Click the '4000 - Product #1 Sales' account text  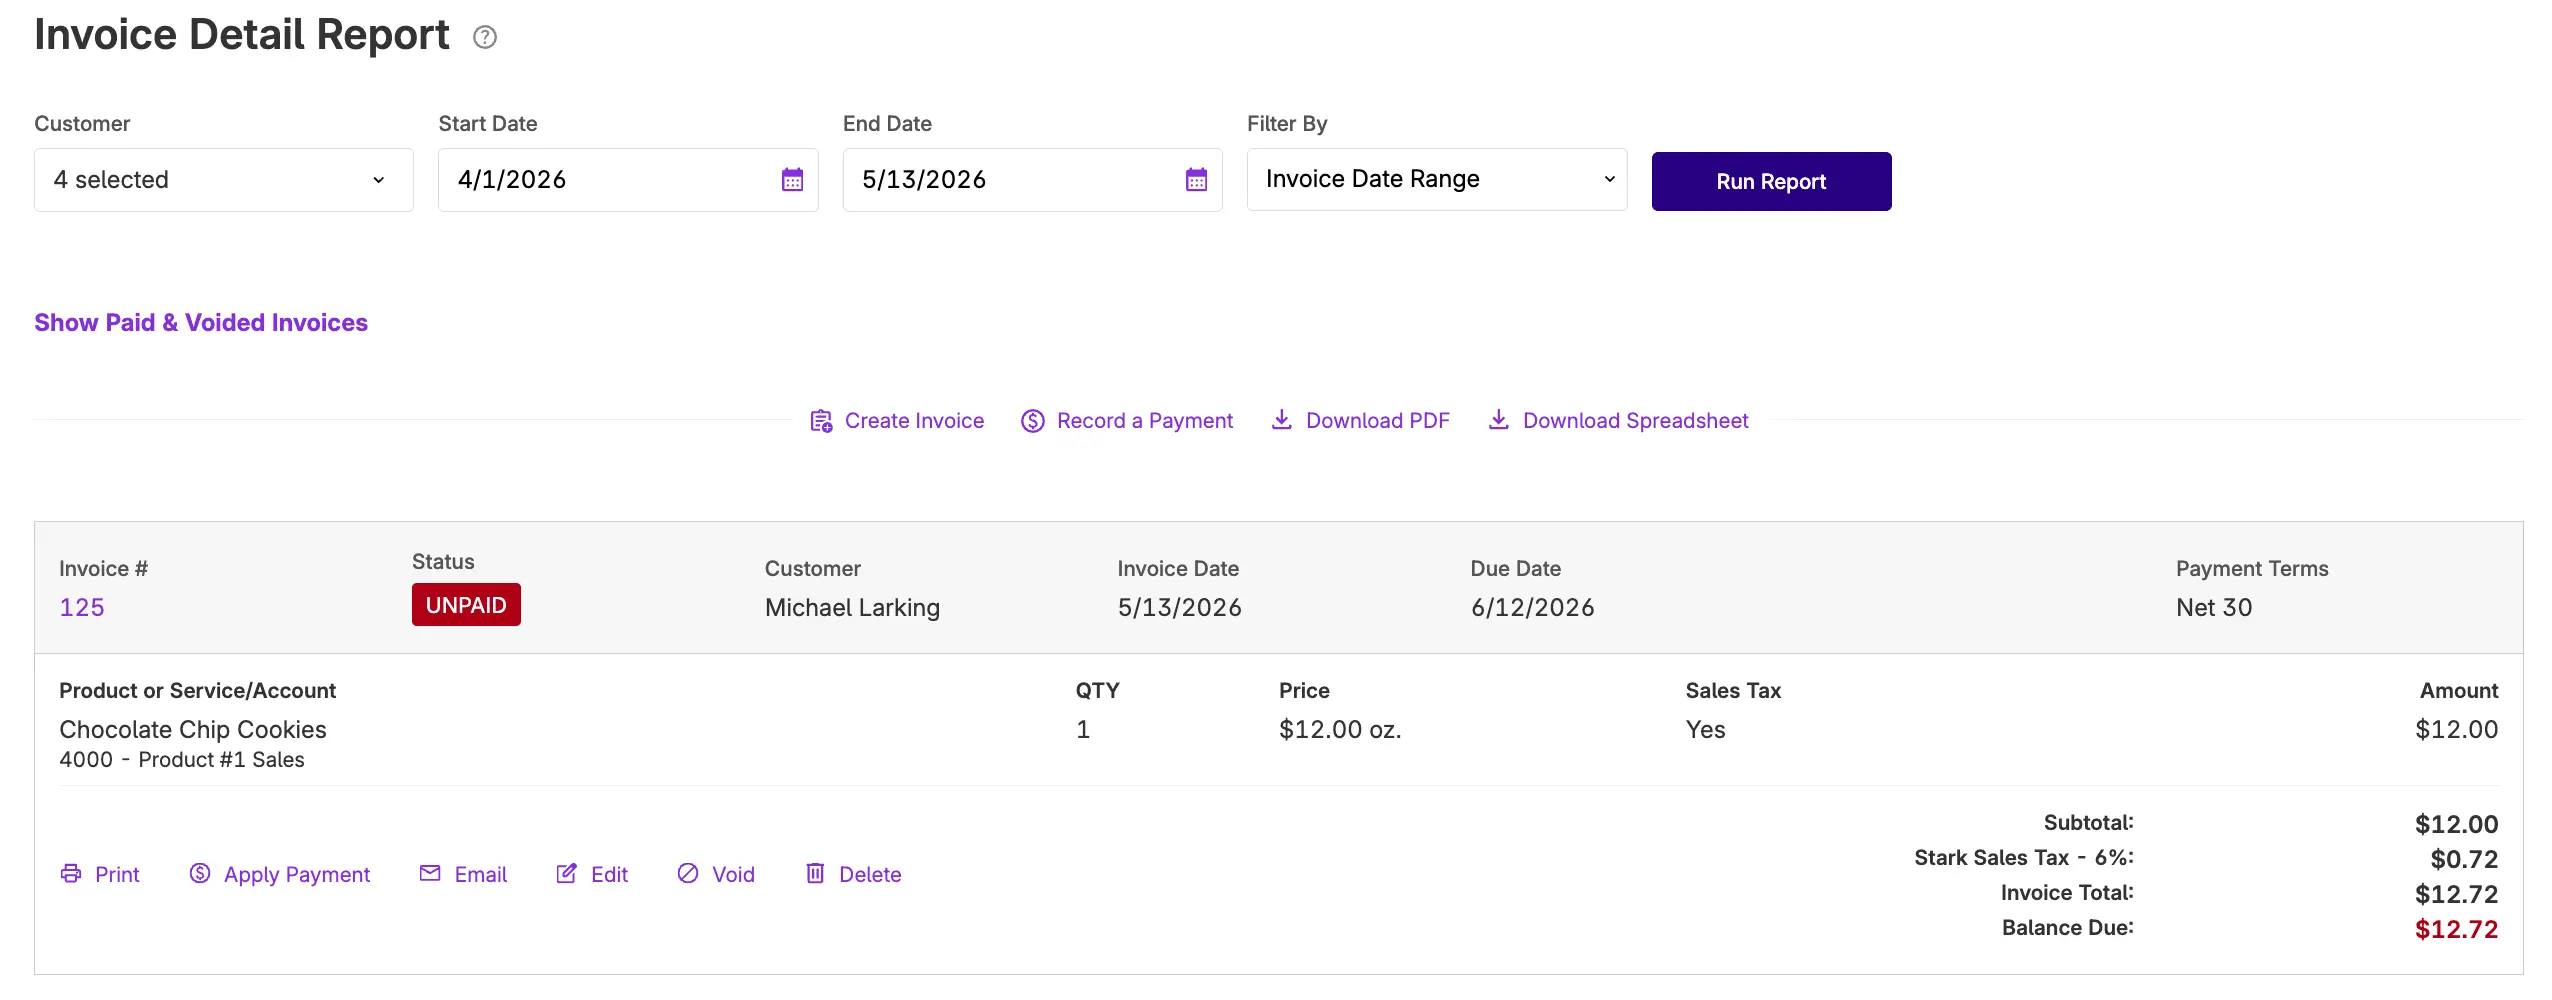coord(182,760)
